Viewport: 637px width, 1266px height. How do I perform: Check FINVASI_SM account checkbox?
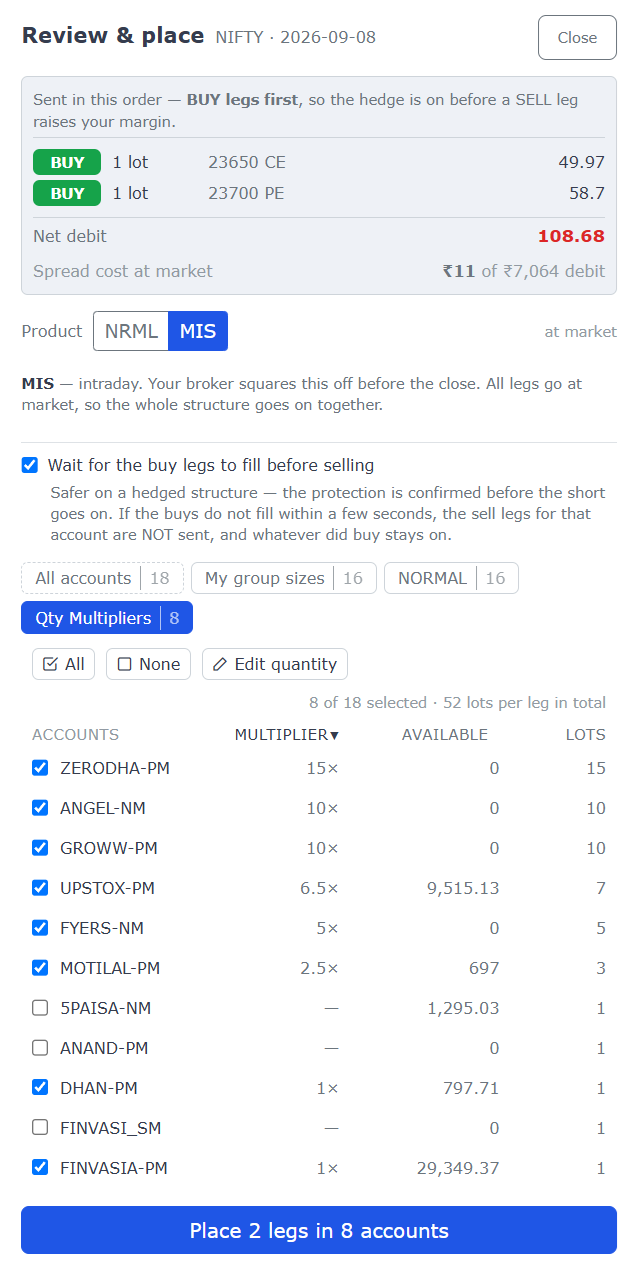pos(40,1128)
